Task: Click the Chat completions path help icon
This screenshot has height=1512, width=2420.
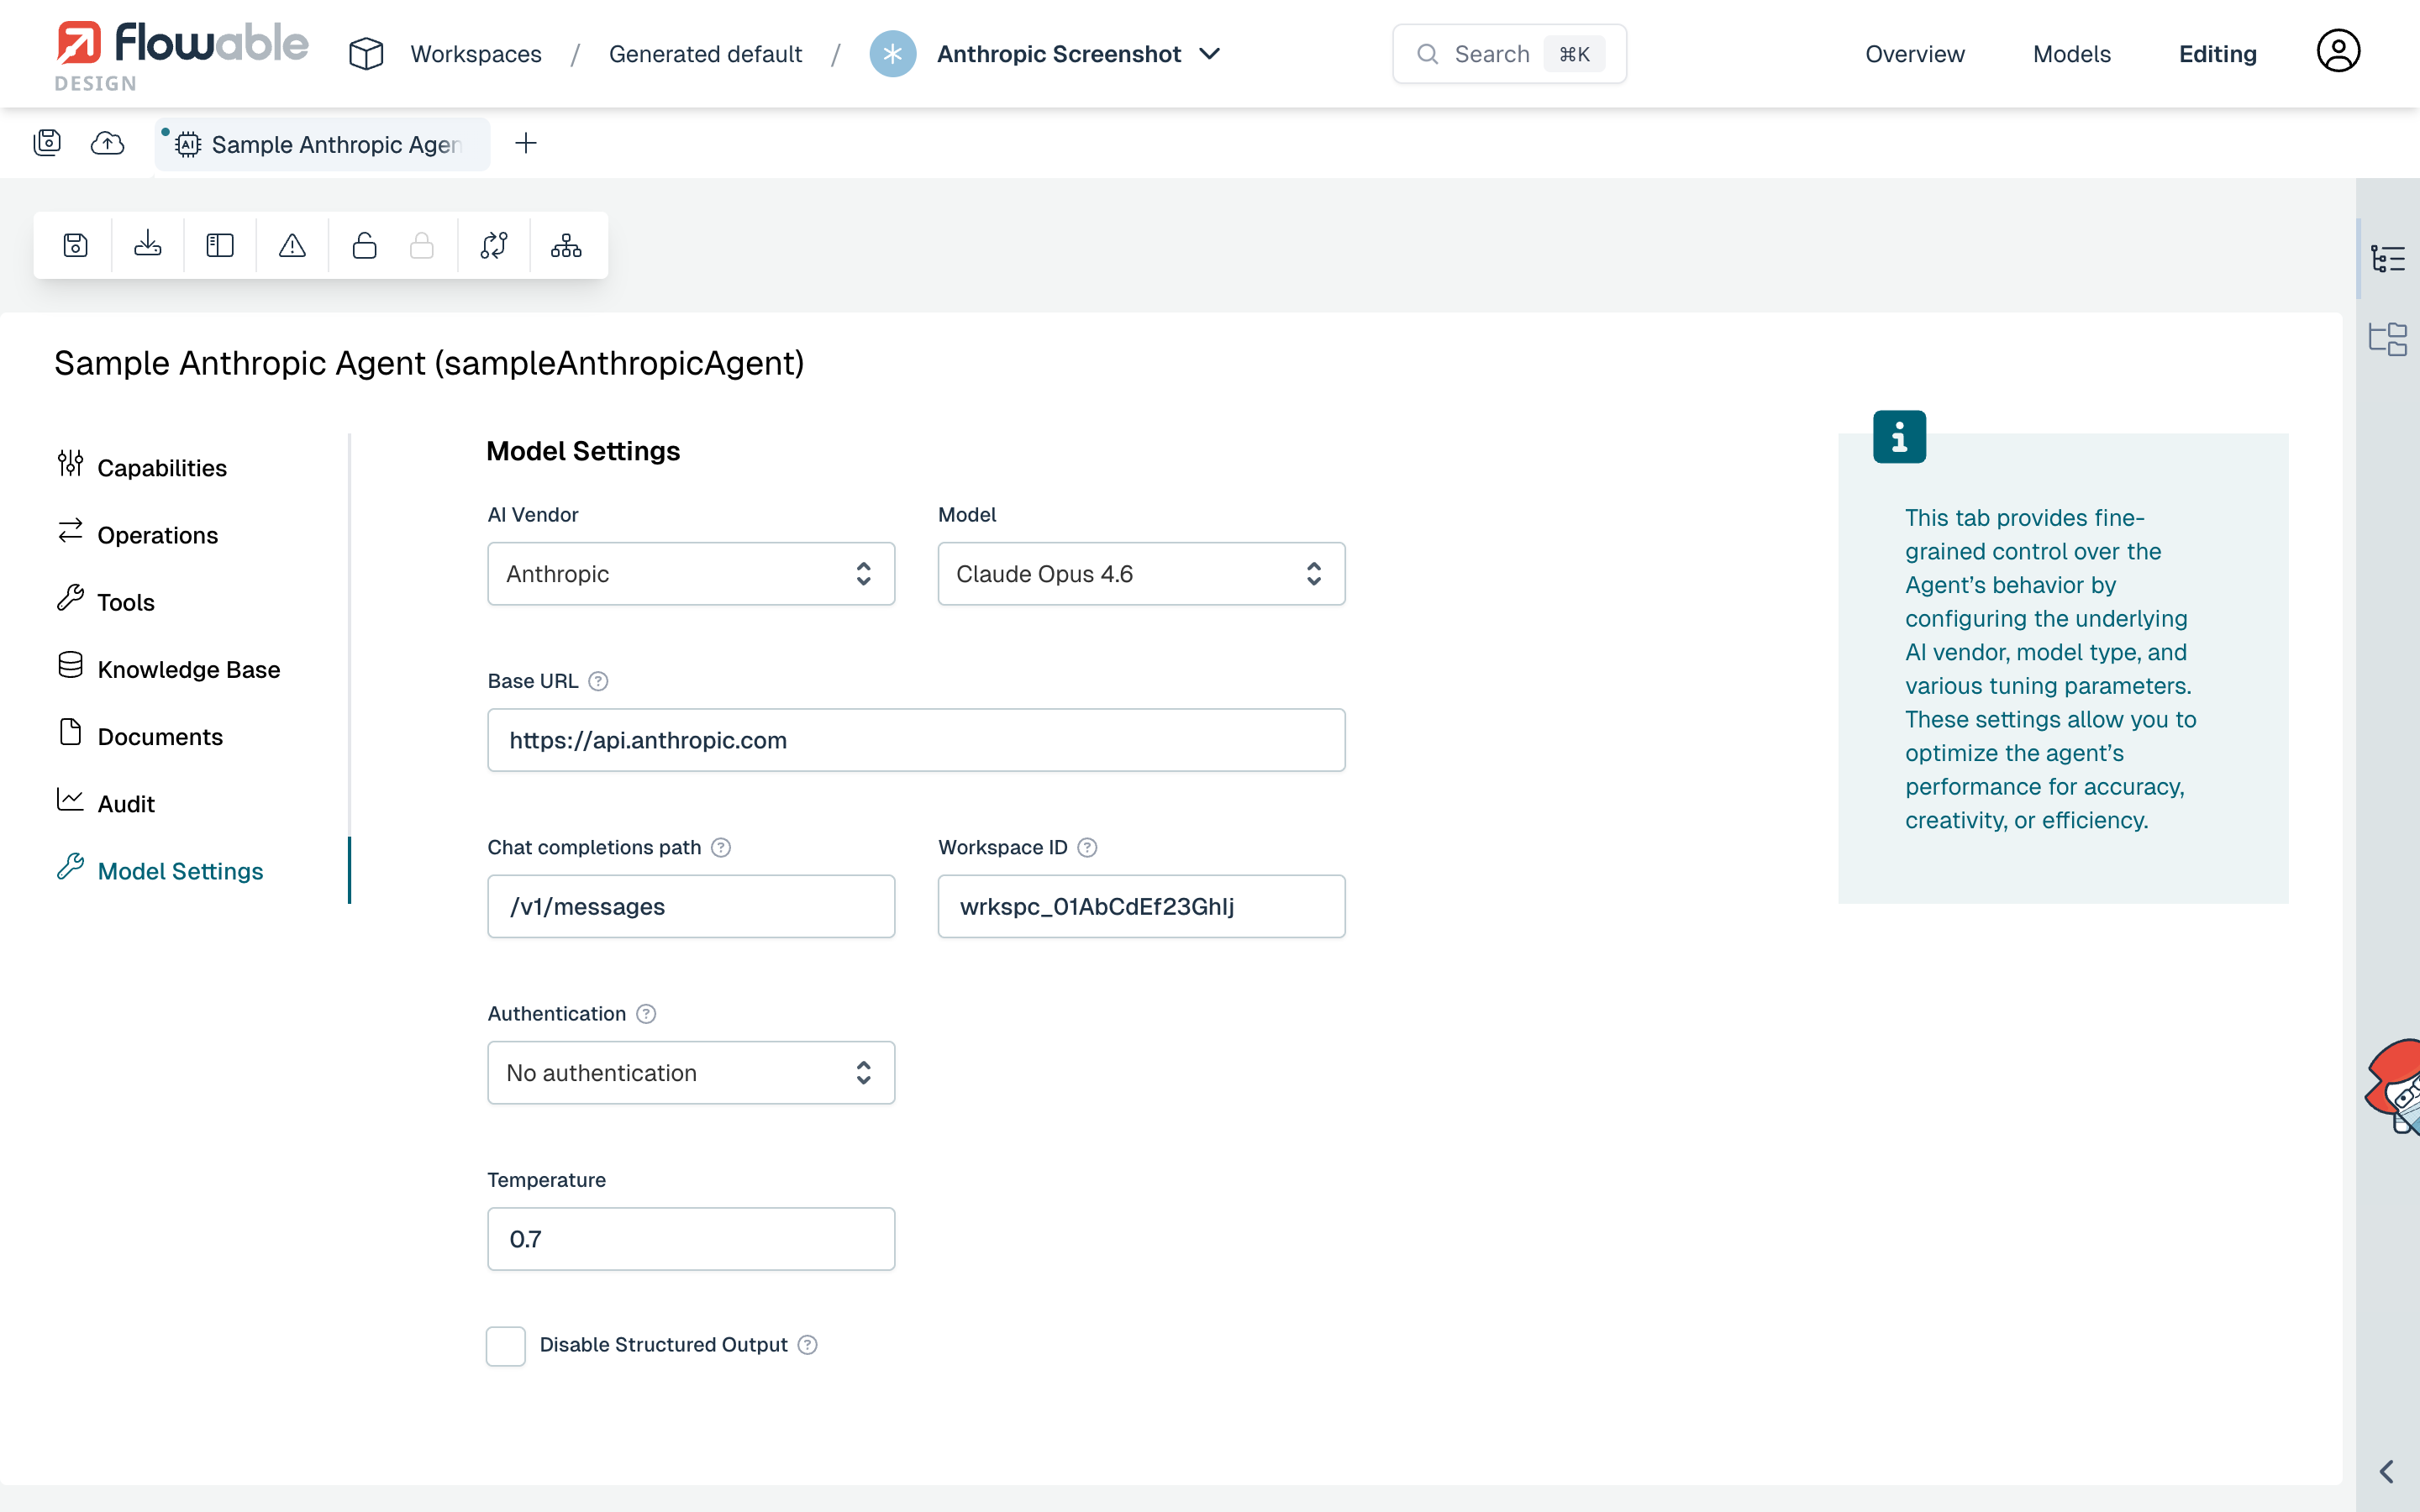Action: point(721,847)
